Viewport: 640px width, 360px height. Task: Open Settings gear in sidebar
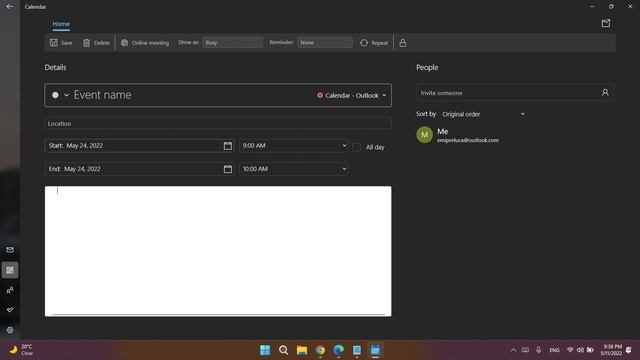coord(10,330)
